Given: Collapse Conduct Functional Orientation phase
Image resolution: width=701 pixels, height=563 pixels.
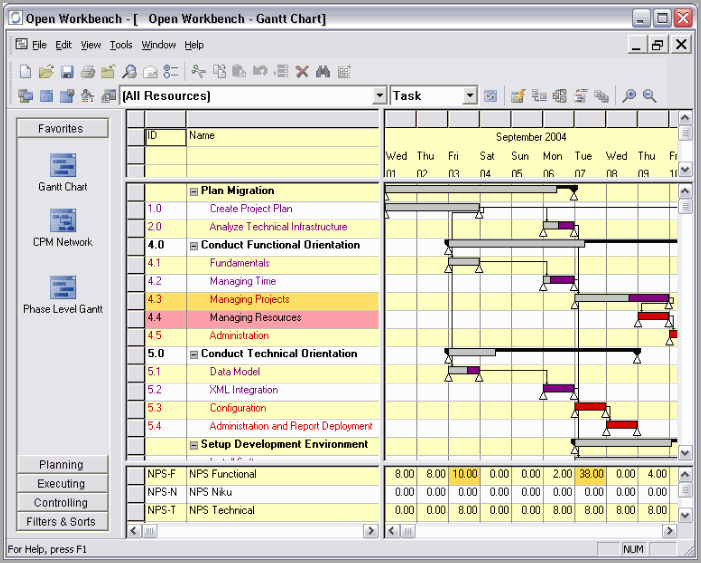Looking at the screenshot, I should tap(194, 246).
